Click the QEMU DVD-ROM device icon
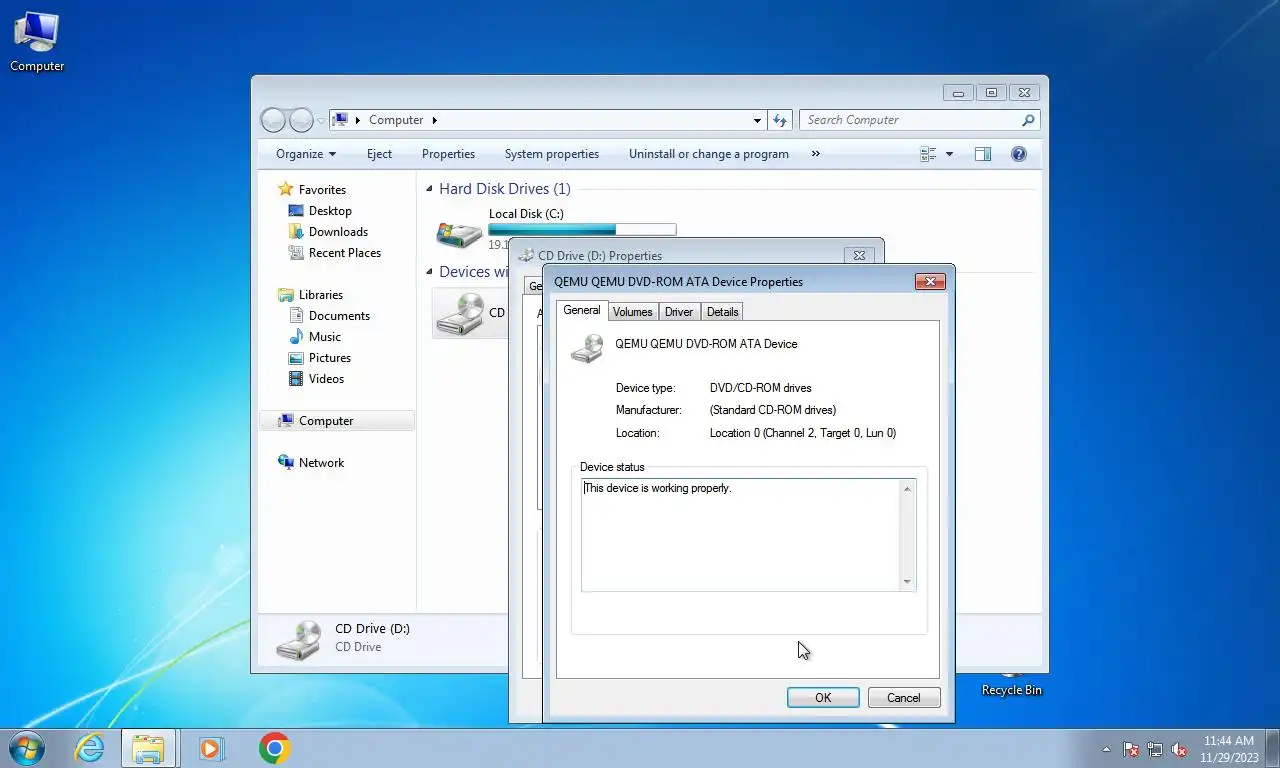This screenshot has width=1280, height=768. coord(587,348)
